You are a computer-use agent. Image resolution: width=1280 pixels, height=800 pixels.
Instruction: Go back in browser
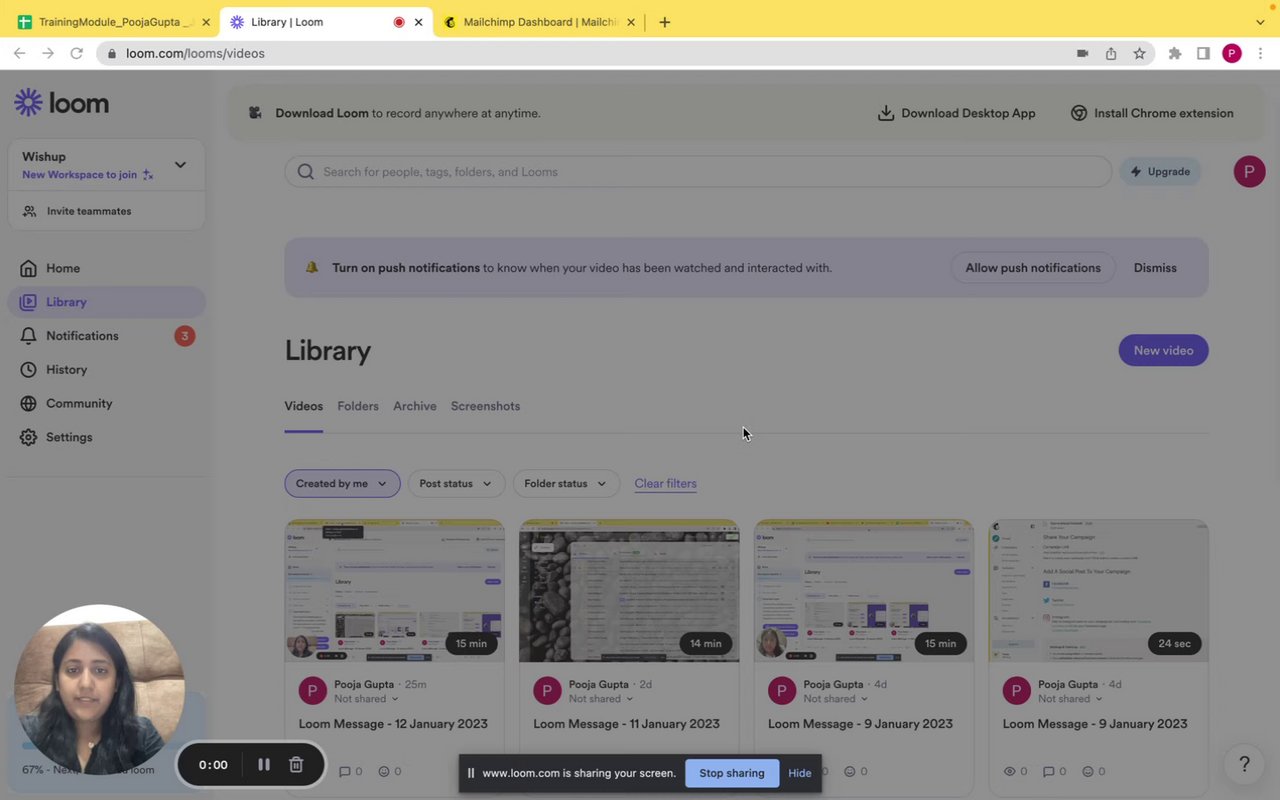(20, 53)
